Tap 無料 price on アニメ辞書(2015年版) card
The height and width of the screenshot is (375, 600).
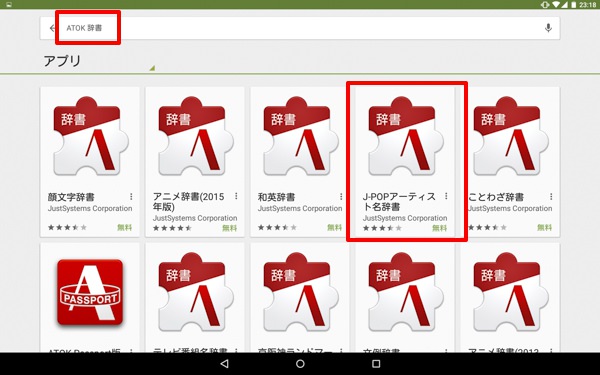[x=230, y=228]
